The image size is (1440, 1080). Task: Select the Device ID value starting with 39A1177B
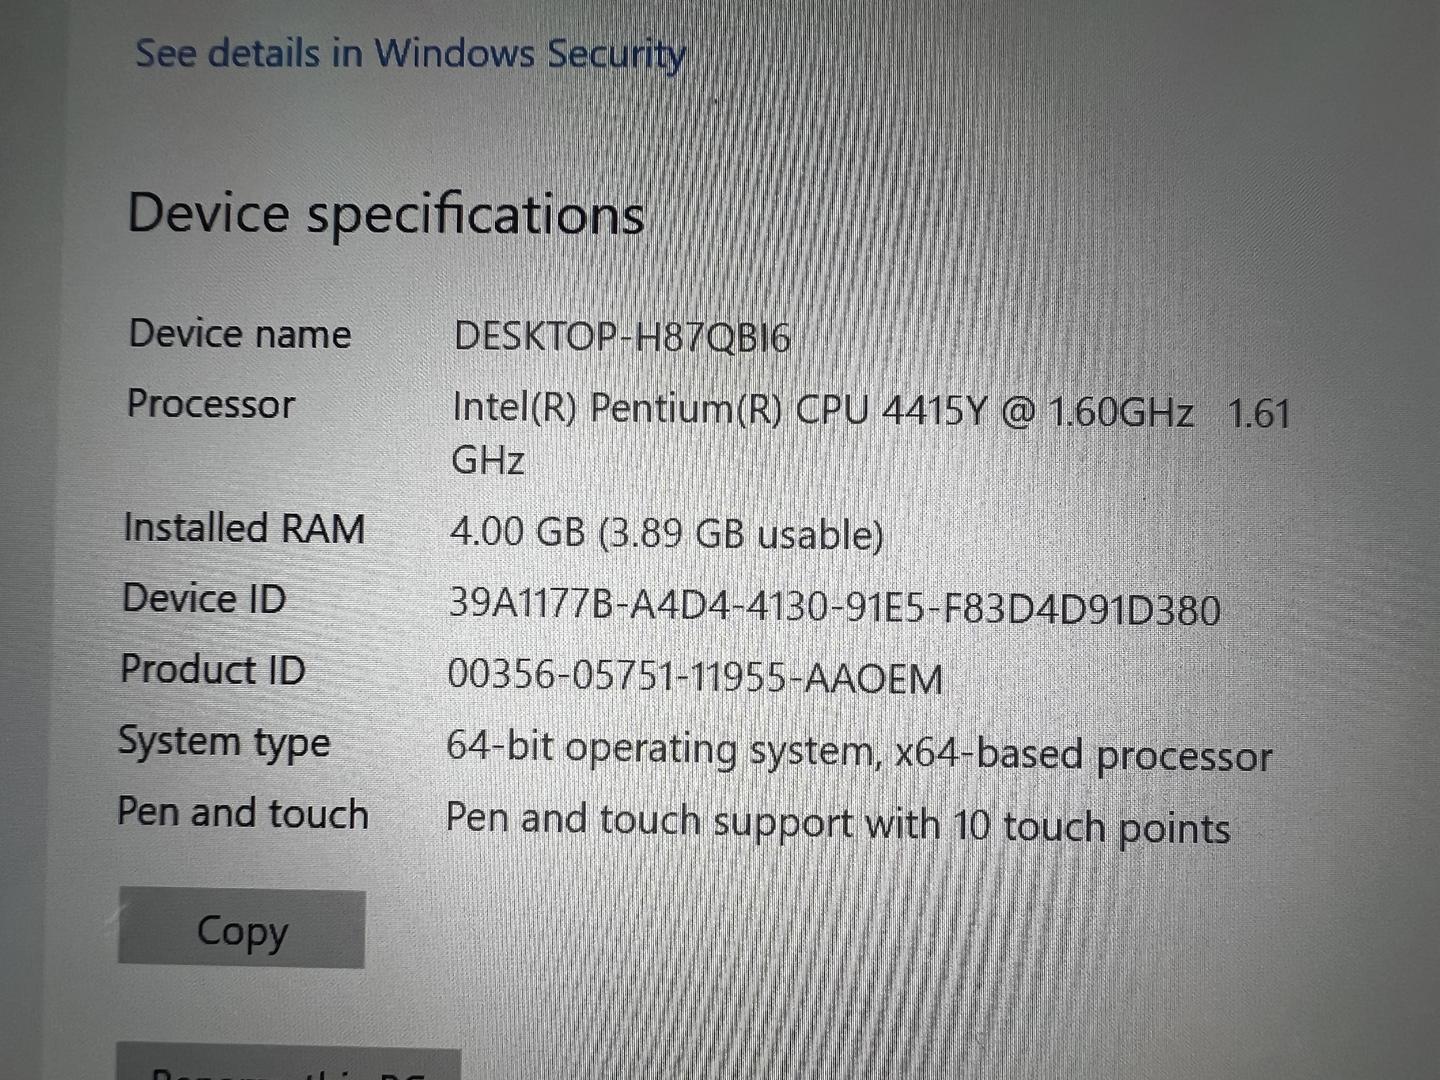click(x=834, y=607)
